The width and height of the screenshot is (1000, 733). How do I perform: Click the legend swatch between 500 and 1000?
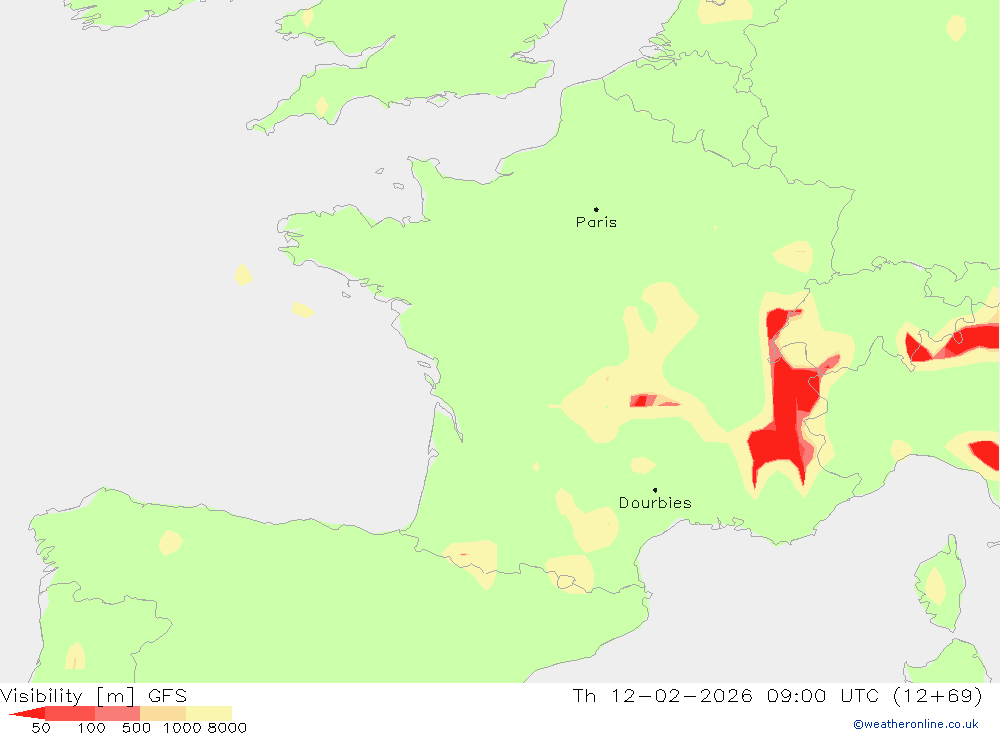pos(163,713)
